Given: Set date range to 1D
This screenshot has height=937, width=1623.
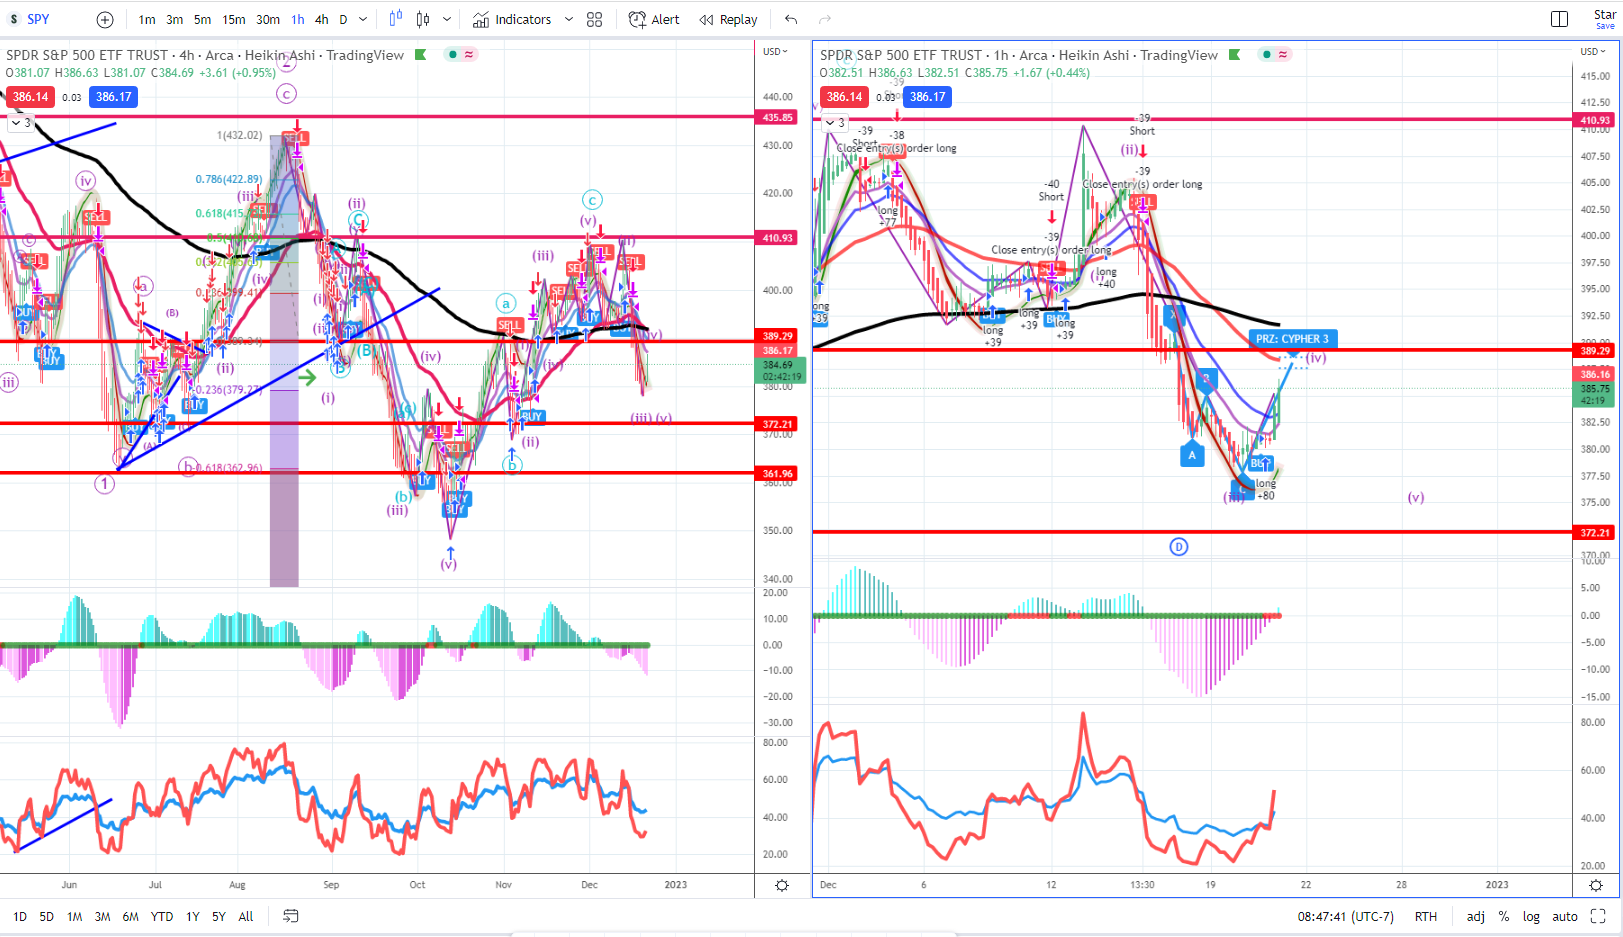Looking at the screenshot, I should coord(19,917).
